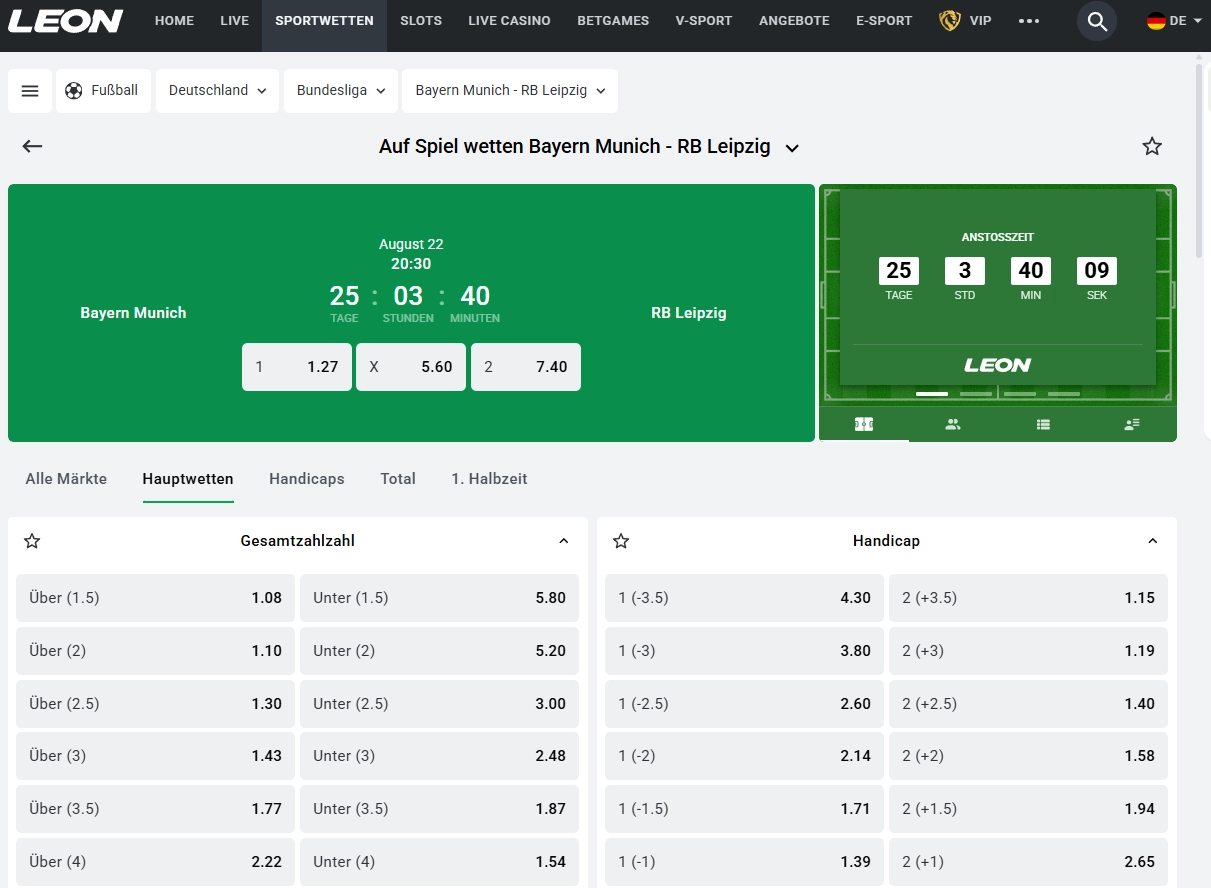Open the Deutschland country dropdown
Image resolution: width=1211 pixels, height=888 pixels.
(x=217, y=91)
